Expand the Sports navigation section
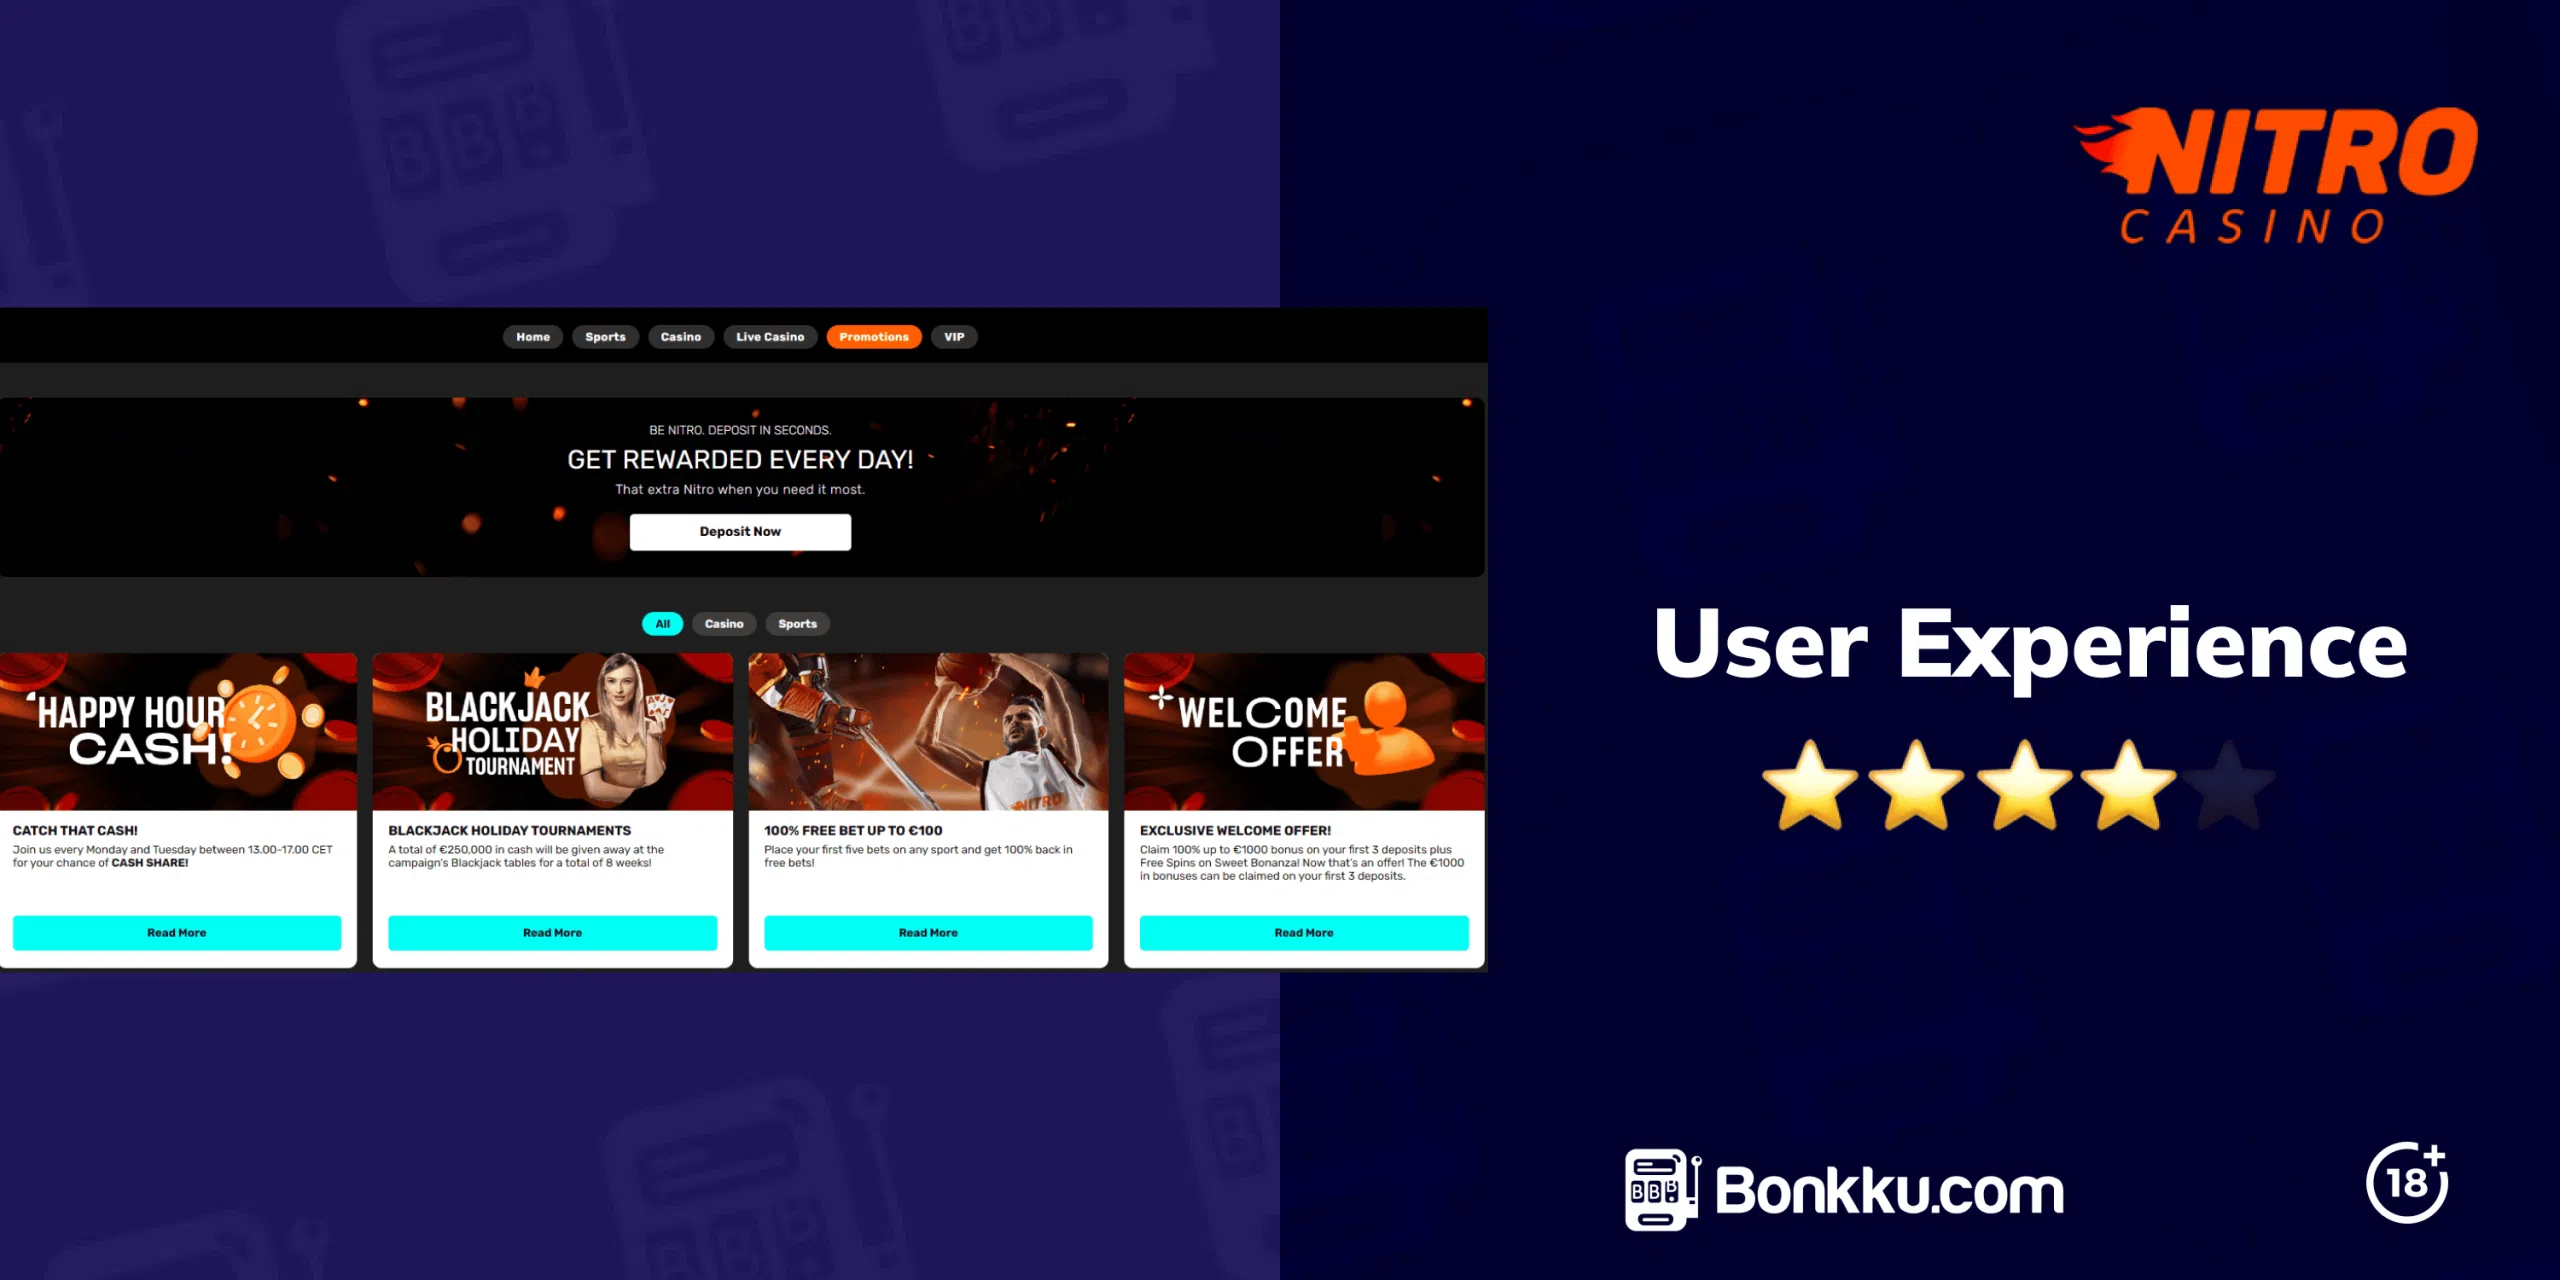Image resolution: width=2560 pixels, height=1280 pixels. pyautogui.click(x=606, y=336)
